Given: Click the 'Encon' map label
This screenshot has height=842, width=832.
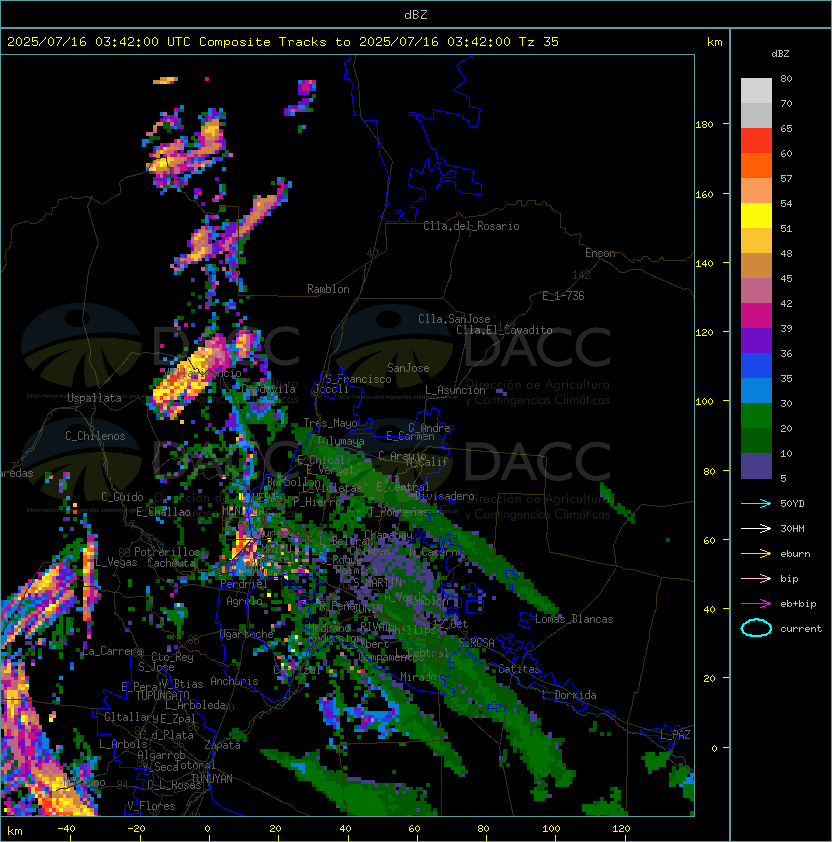Looking at the screenshot, I should click(x=600, y=253).
